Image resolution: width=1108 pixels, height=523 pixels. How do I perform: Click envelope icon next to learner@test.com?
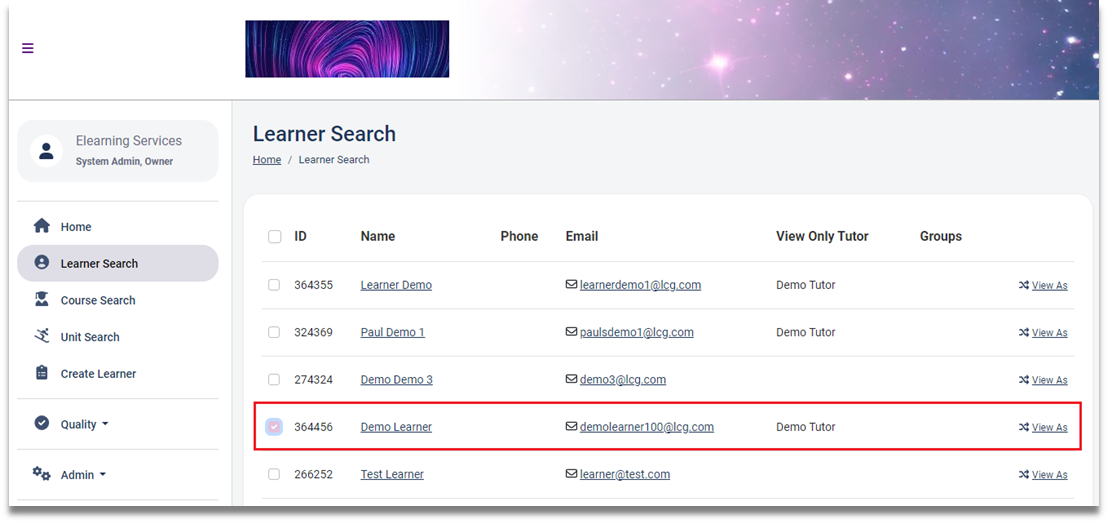pos(571,474)
